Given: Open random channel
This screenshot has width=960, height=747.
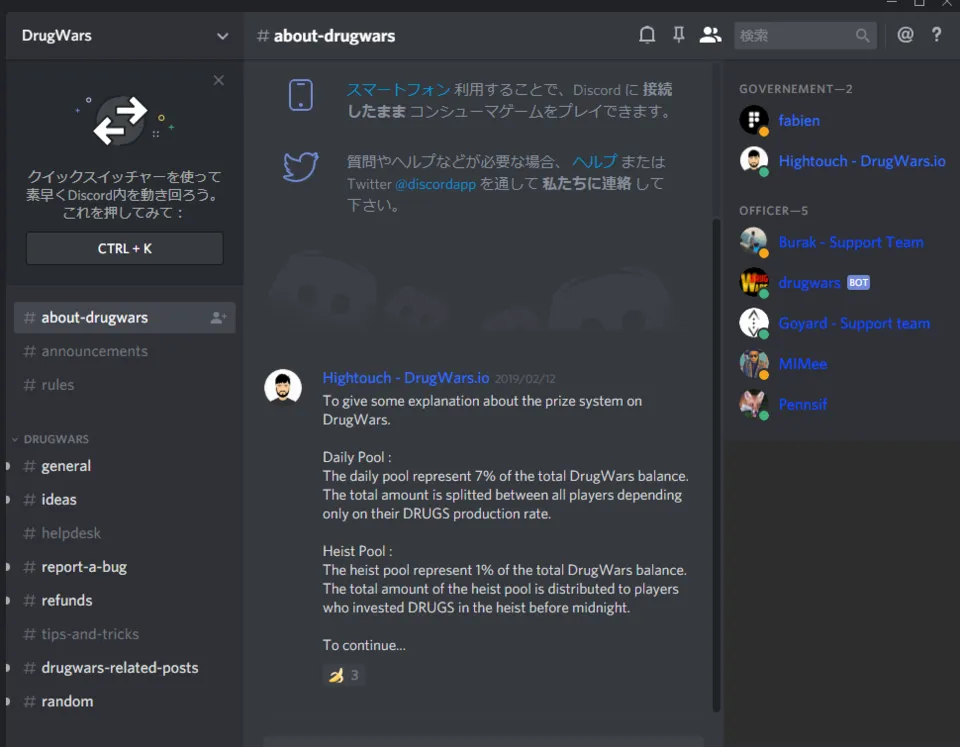Looking at the screenshot, I should click(124, 702).
